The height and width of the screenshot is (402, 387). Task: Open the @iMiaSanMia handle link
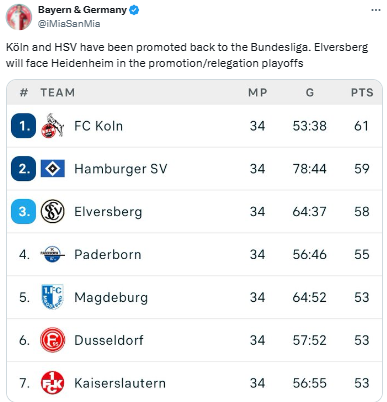pos(69,24)
